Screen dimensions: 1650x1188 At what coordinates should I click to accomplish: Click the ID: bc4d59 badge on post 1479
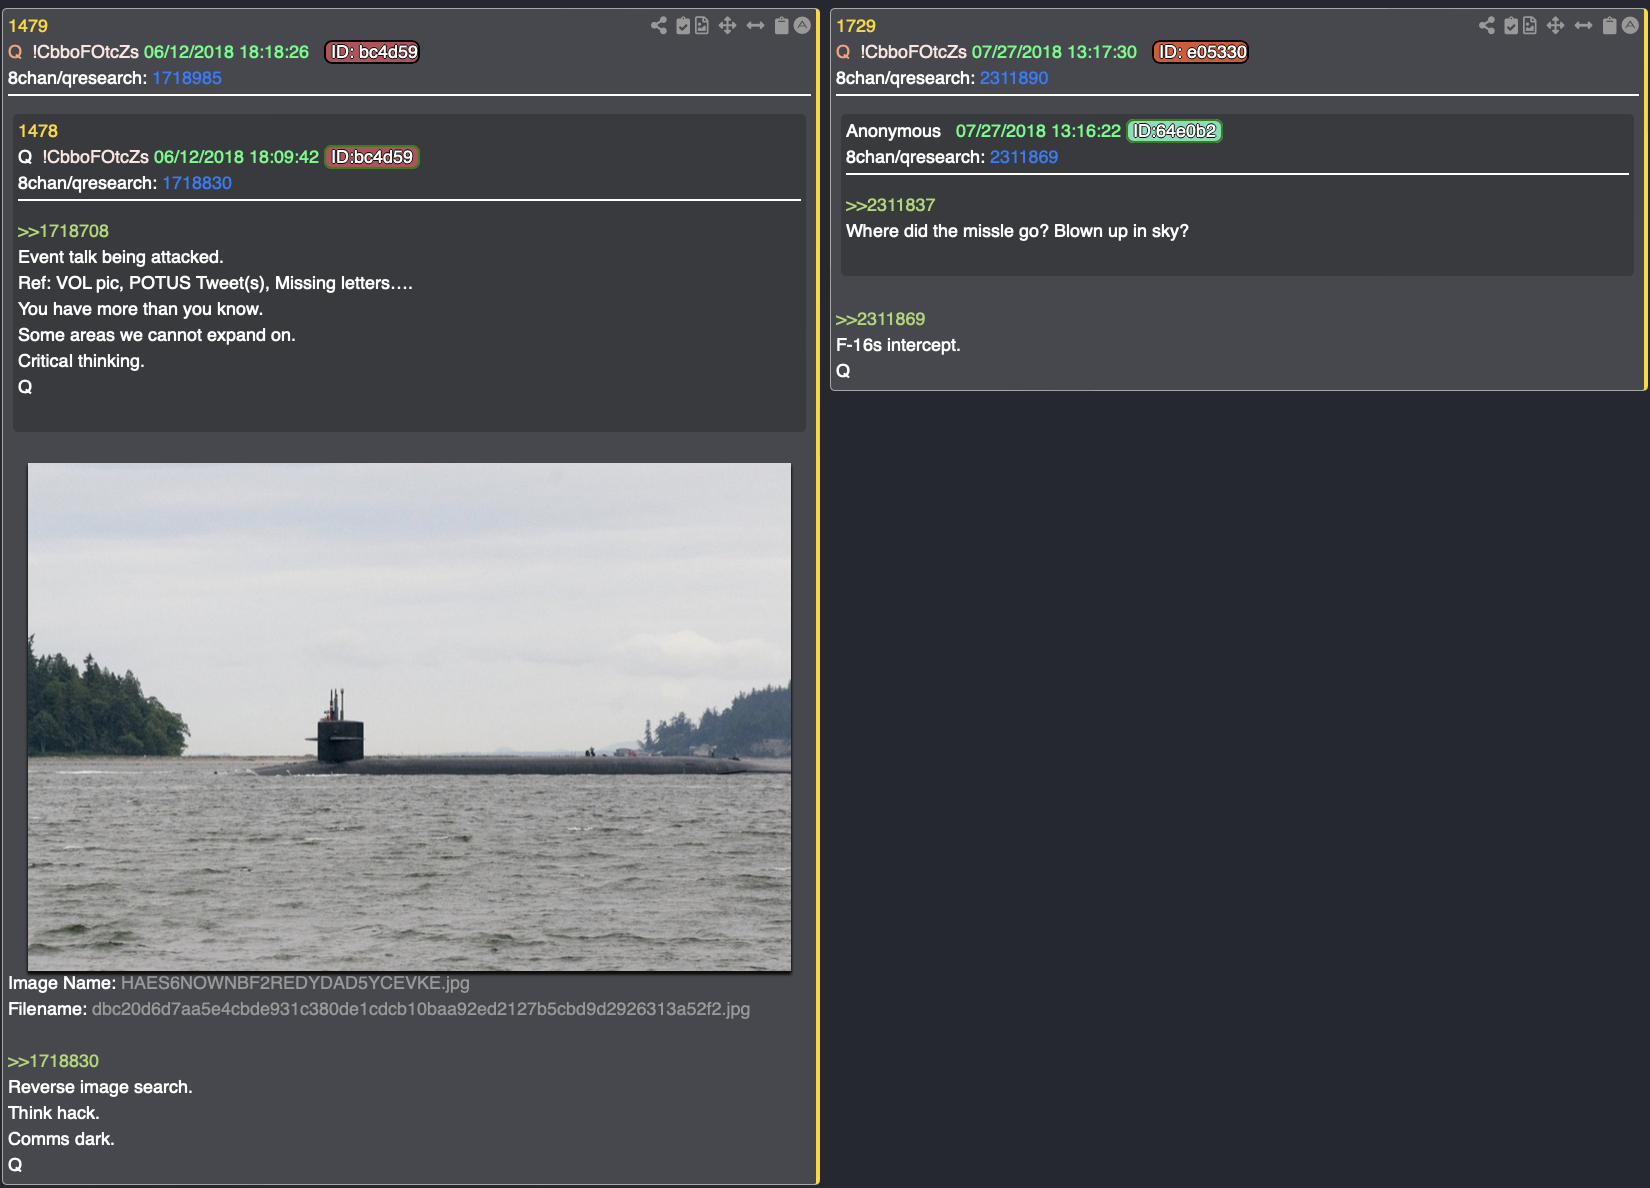pos(372,52)
